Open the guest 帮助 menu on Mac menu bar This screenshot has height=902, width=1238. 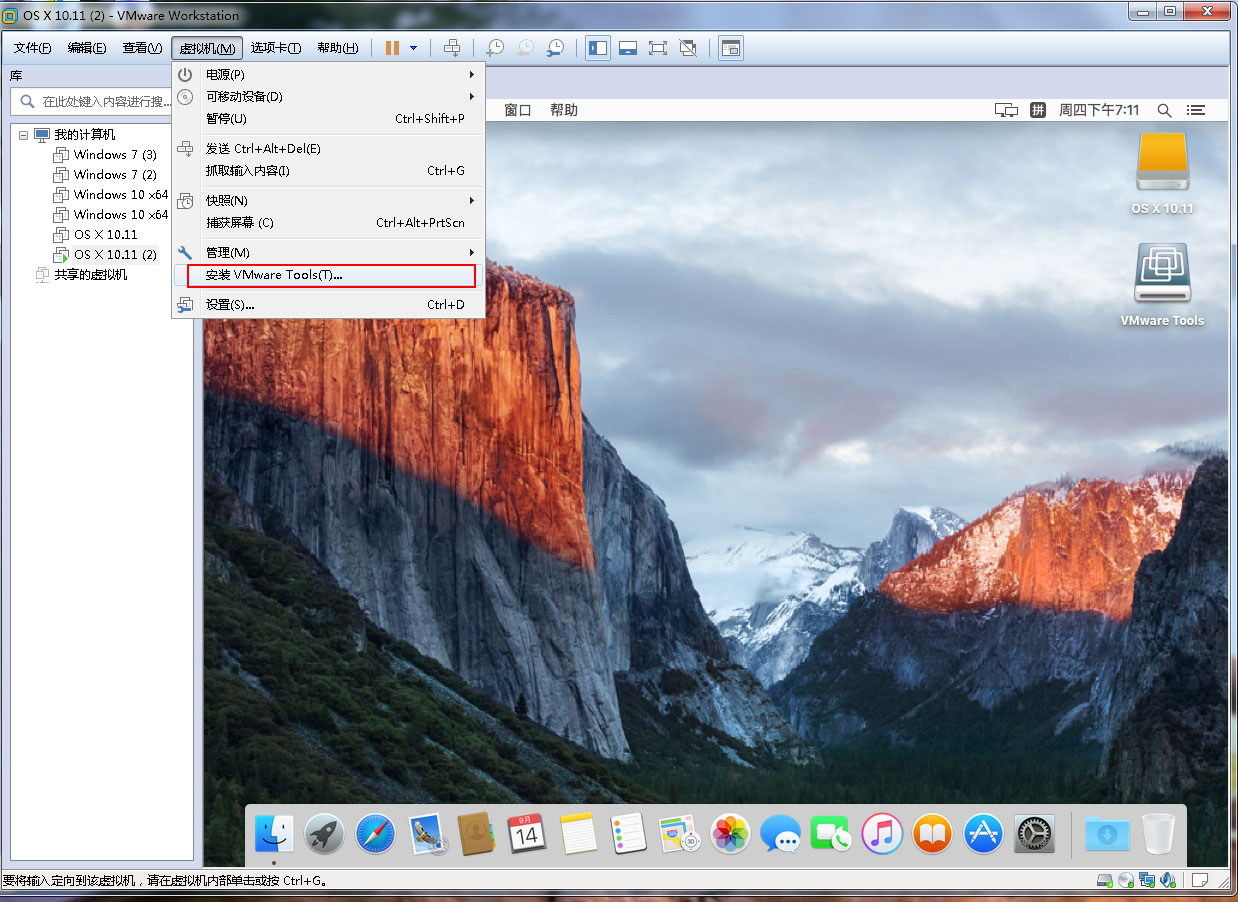(564, 110)
